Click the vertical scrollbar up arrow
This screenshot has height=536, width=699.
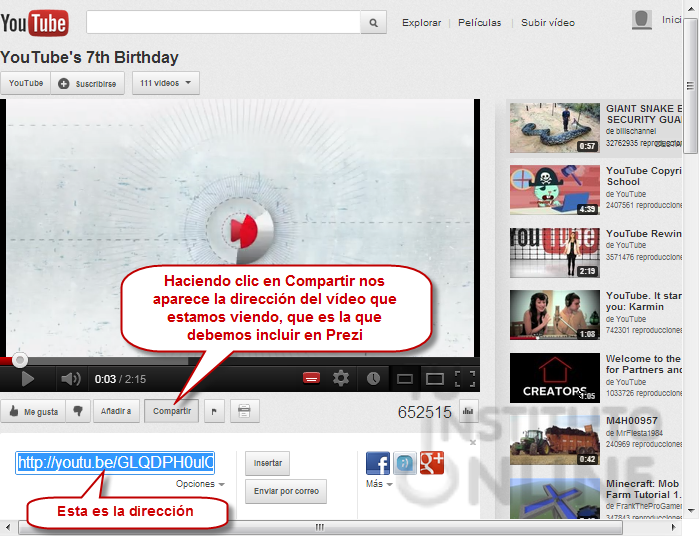tap(691, 8)
